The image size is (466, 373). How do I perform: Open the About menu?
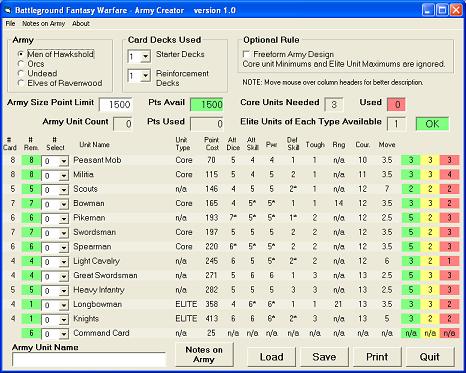[81, 24]
